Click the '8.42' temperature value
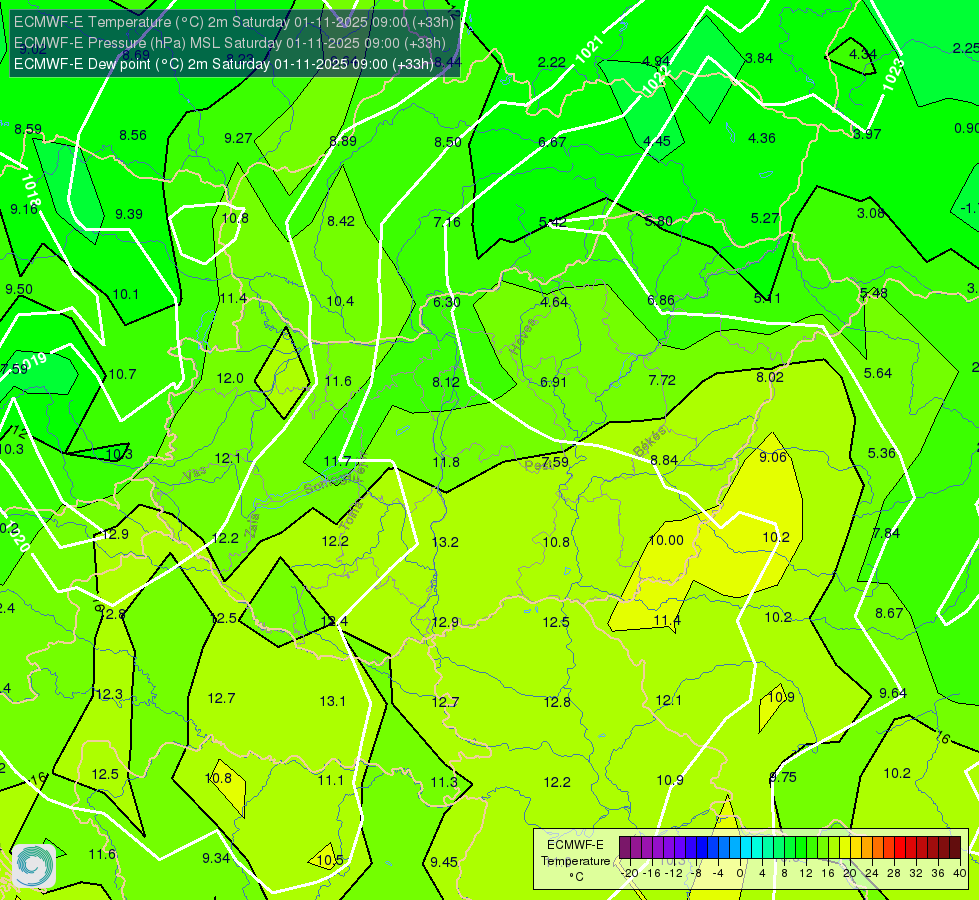979x900 pixels. click(x=341, y=221)
